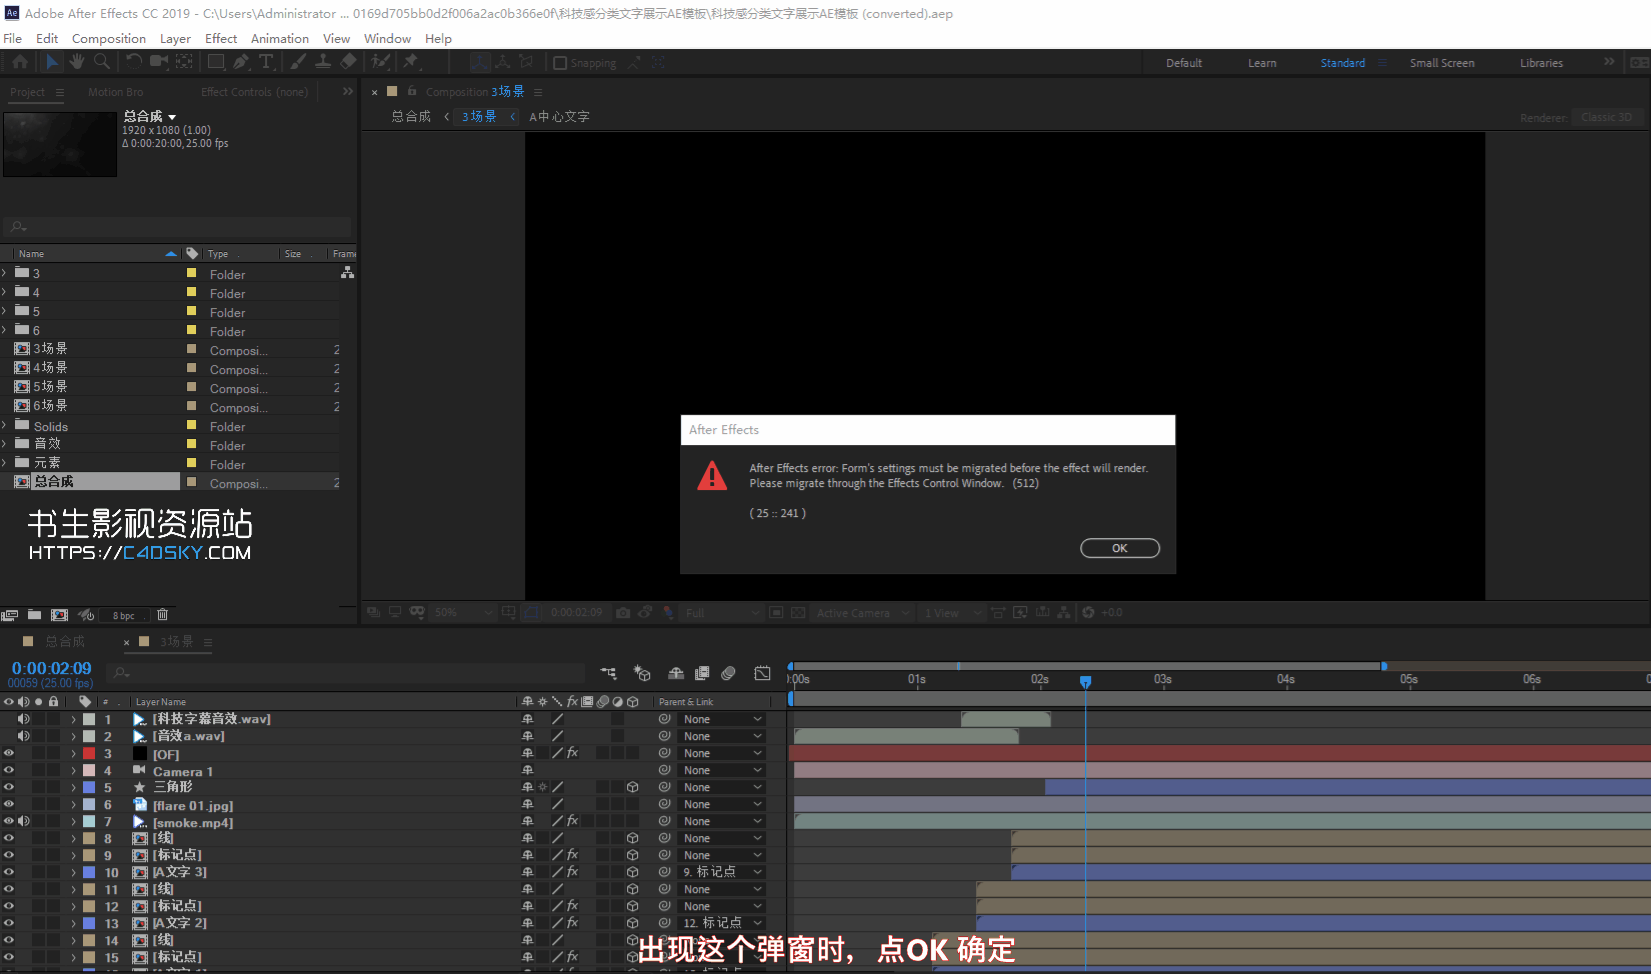This screenshot has height=974, width=1651.
Task: Click the Project panel search field
Action: click(x=178, y=227)
